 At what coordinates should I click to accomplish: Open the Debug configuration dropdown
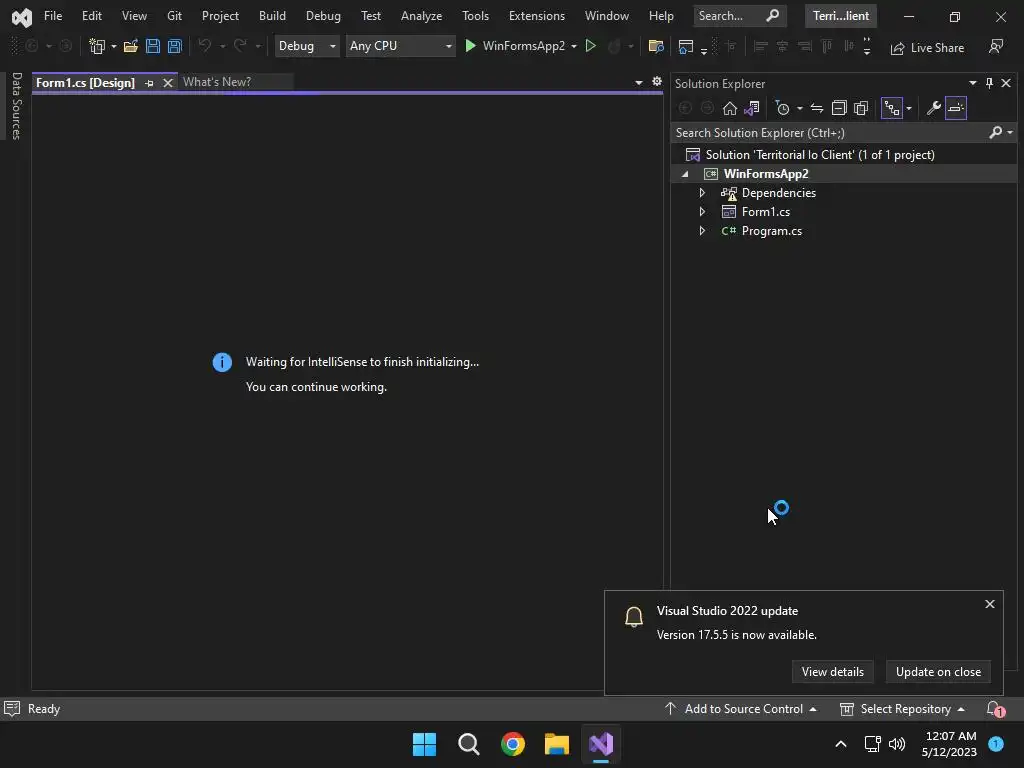point(307,46)
